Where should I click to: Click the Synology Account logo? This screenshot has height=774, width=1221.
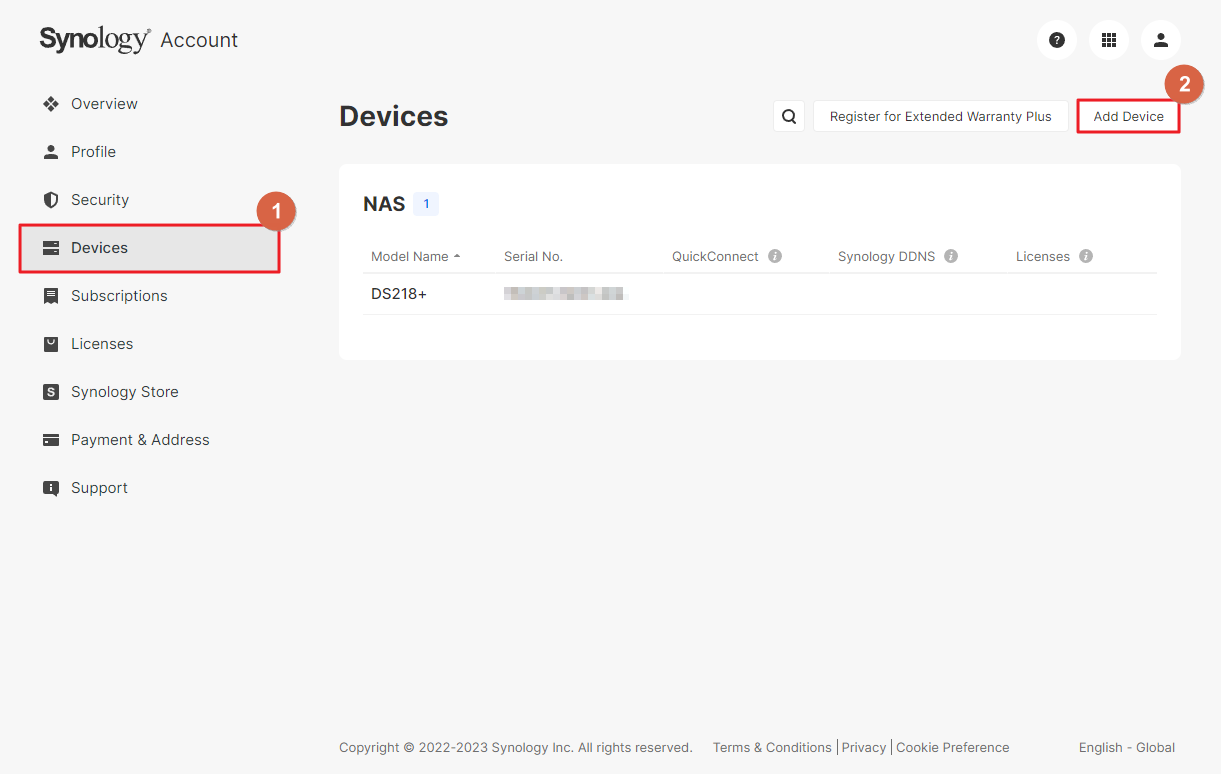(x=139, y=40)
